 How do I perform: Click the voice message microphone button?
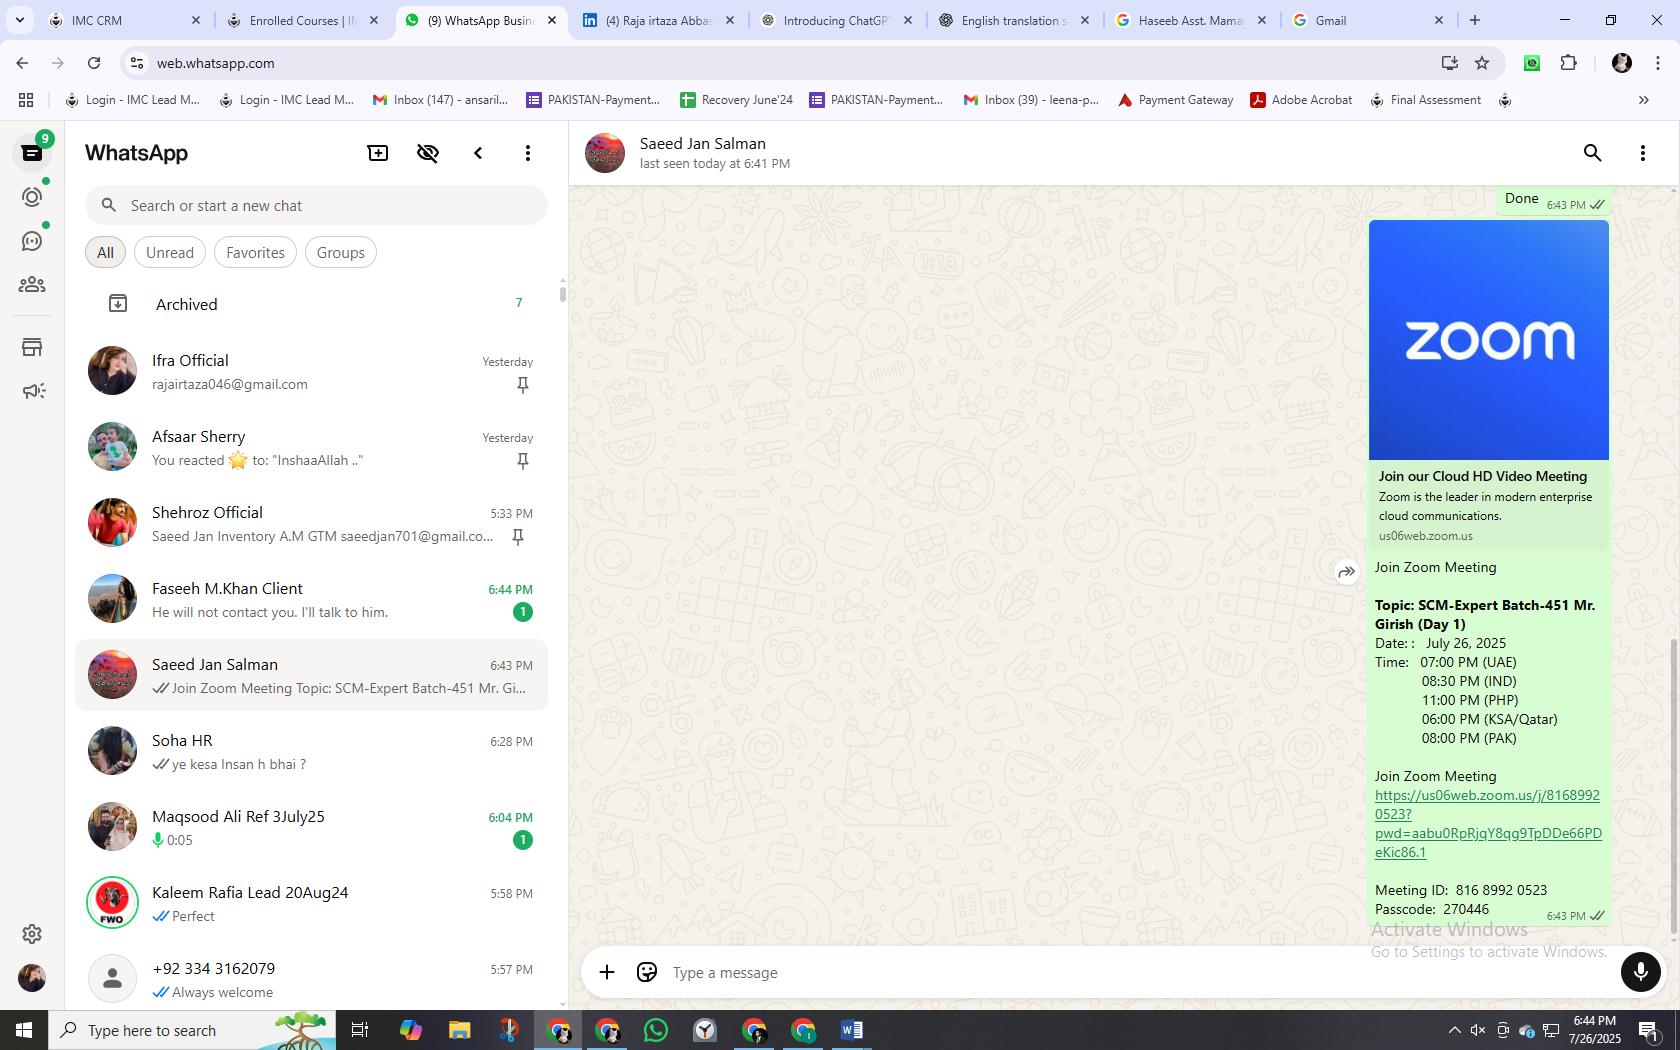pos(1640,972)
